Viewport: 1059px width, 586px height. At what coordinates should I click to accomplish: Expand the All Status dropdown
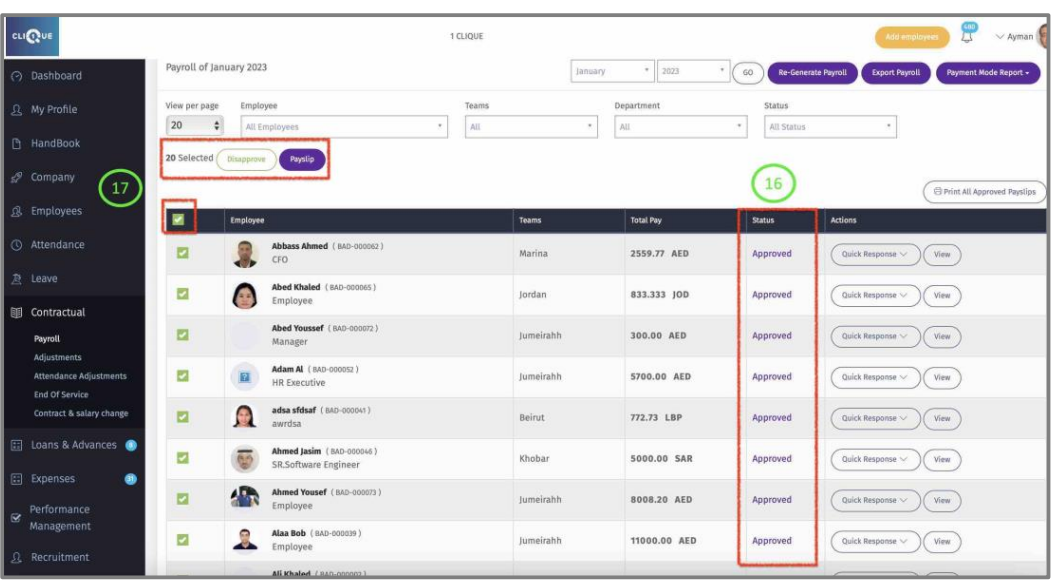click(x=829, y=127)
